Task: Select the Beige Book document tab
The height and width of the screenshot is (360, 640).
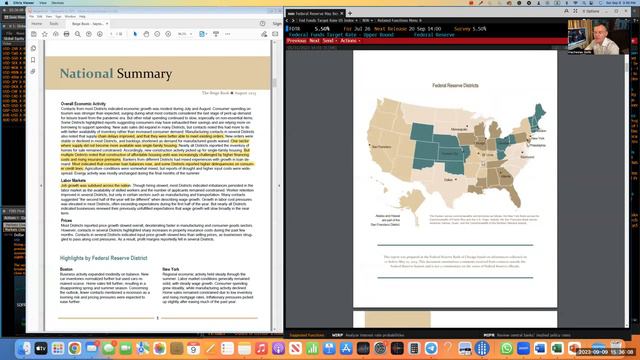Action: click(x=87, y=24)
